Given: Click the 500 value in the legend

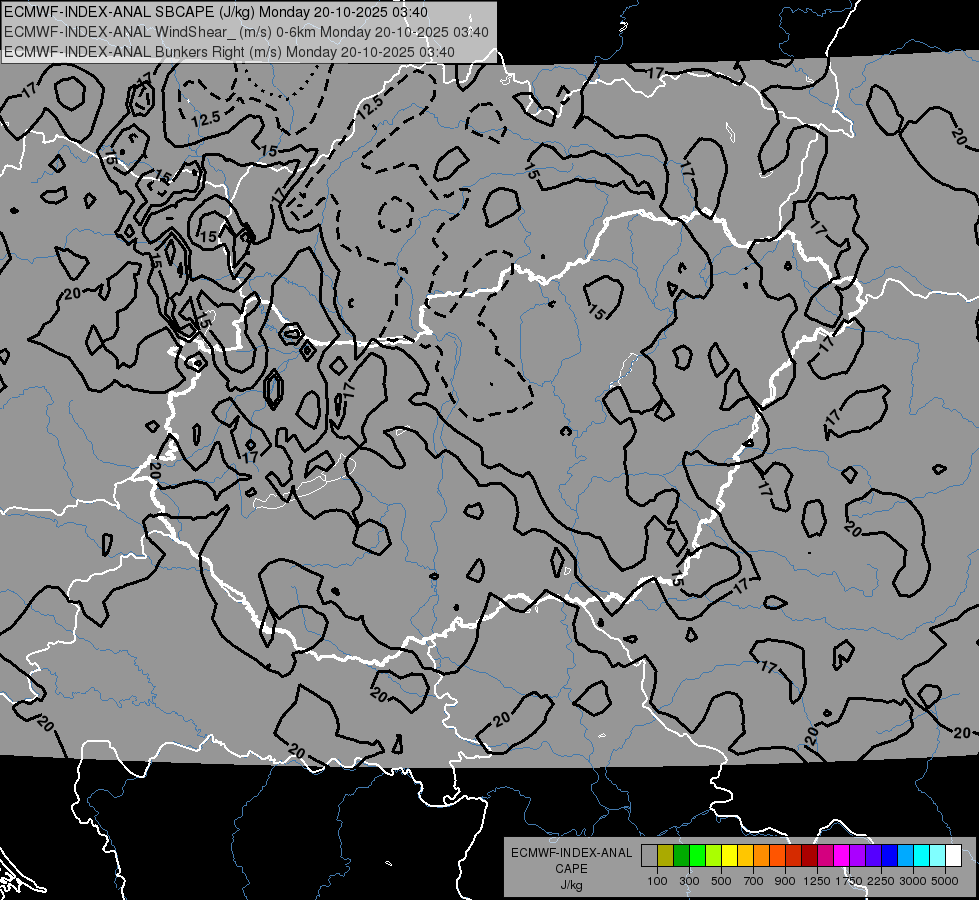Looking at the screenshot, I should point(721,881).
